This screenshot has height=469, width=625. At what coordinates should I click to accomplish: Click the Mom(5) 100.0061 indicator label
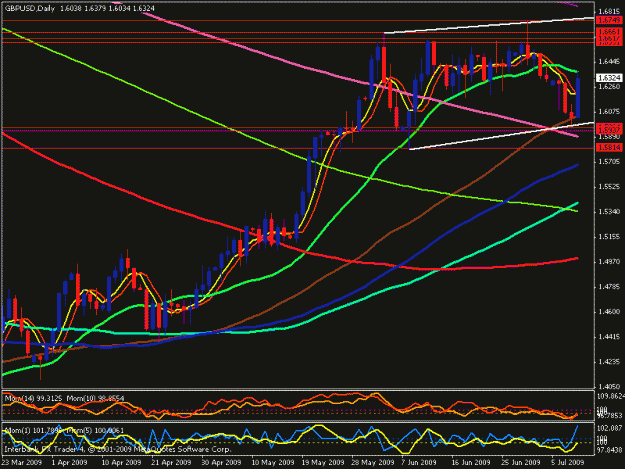click(95, 431)
